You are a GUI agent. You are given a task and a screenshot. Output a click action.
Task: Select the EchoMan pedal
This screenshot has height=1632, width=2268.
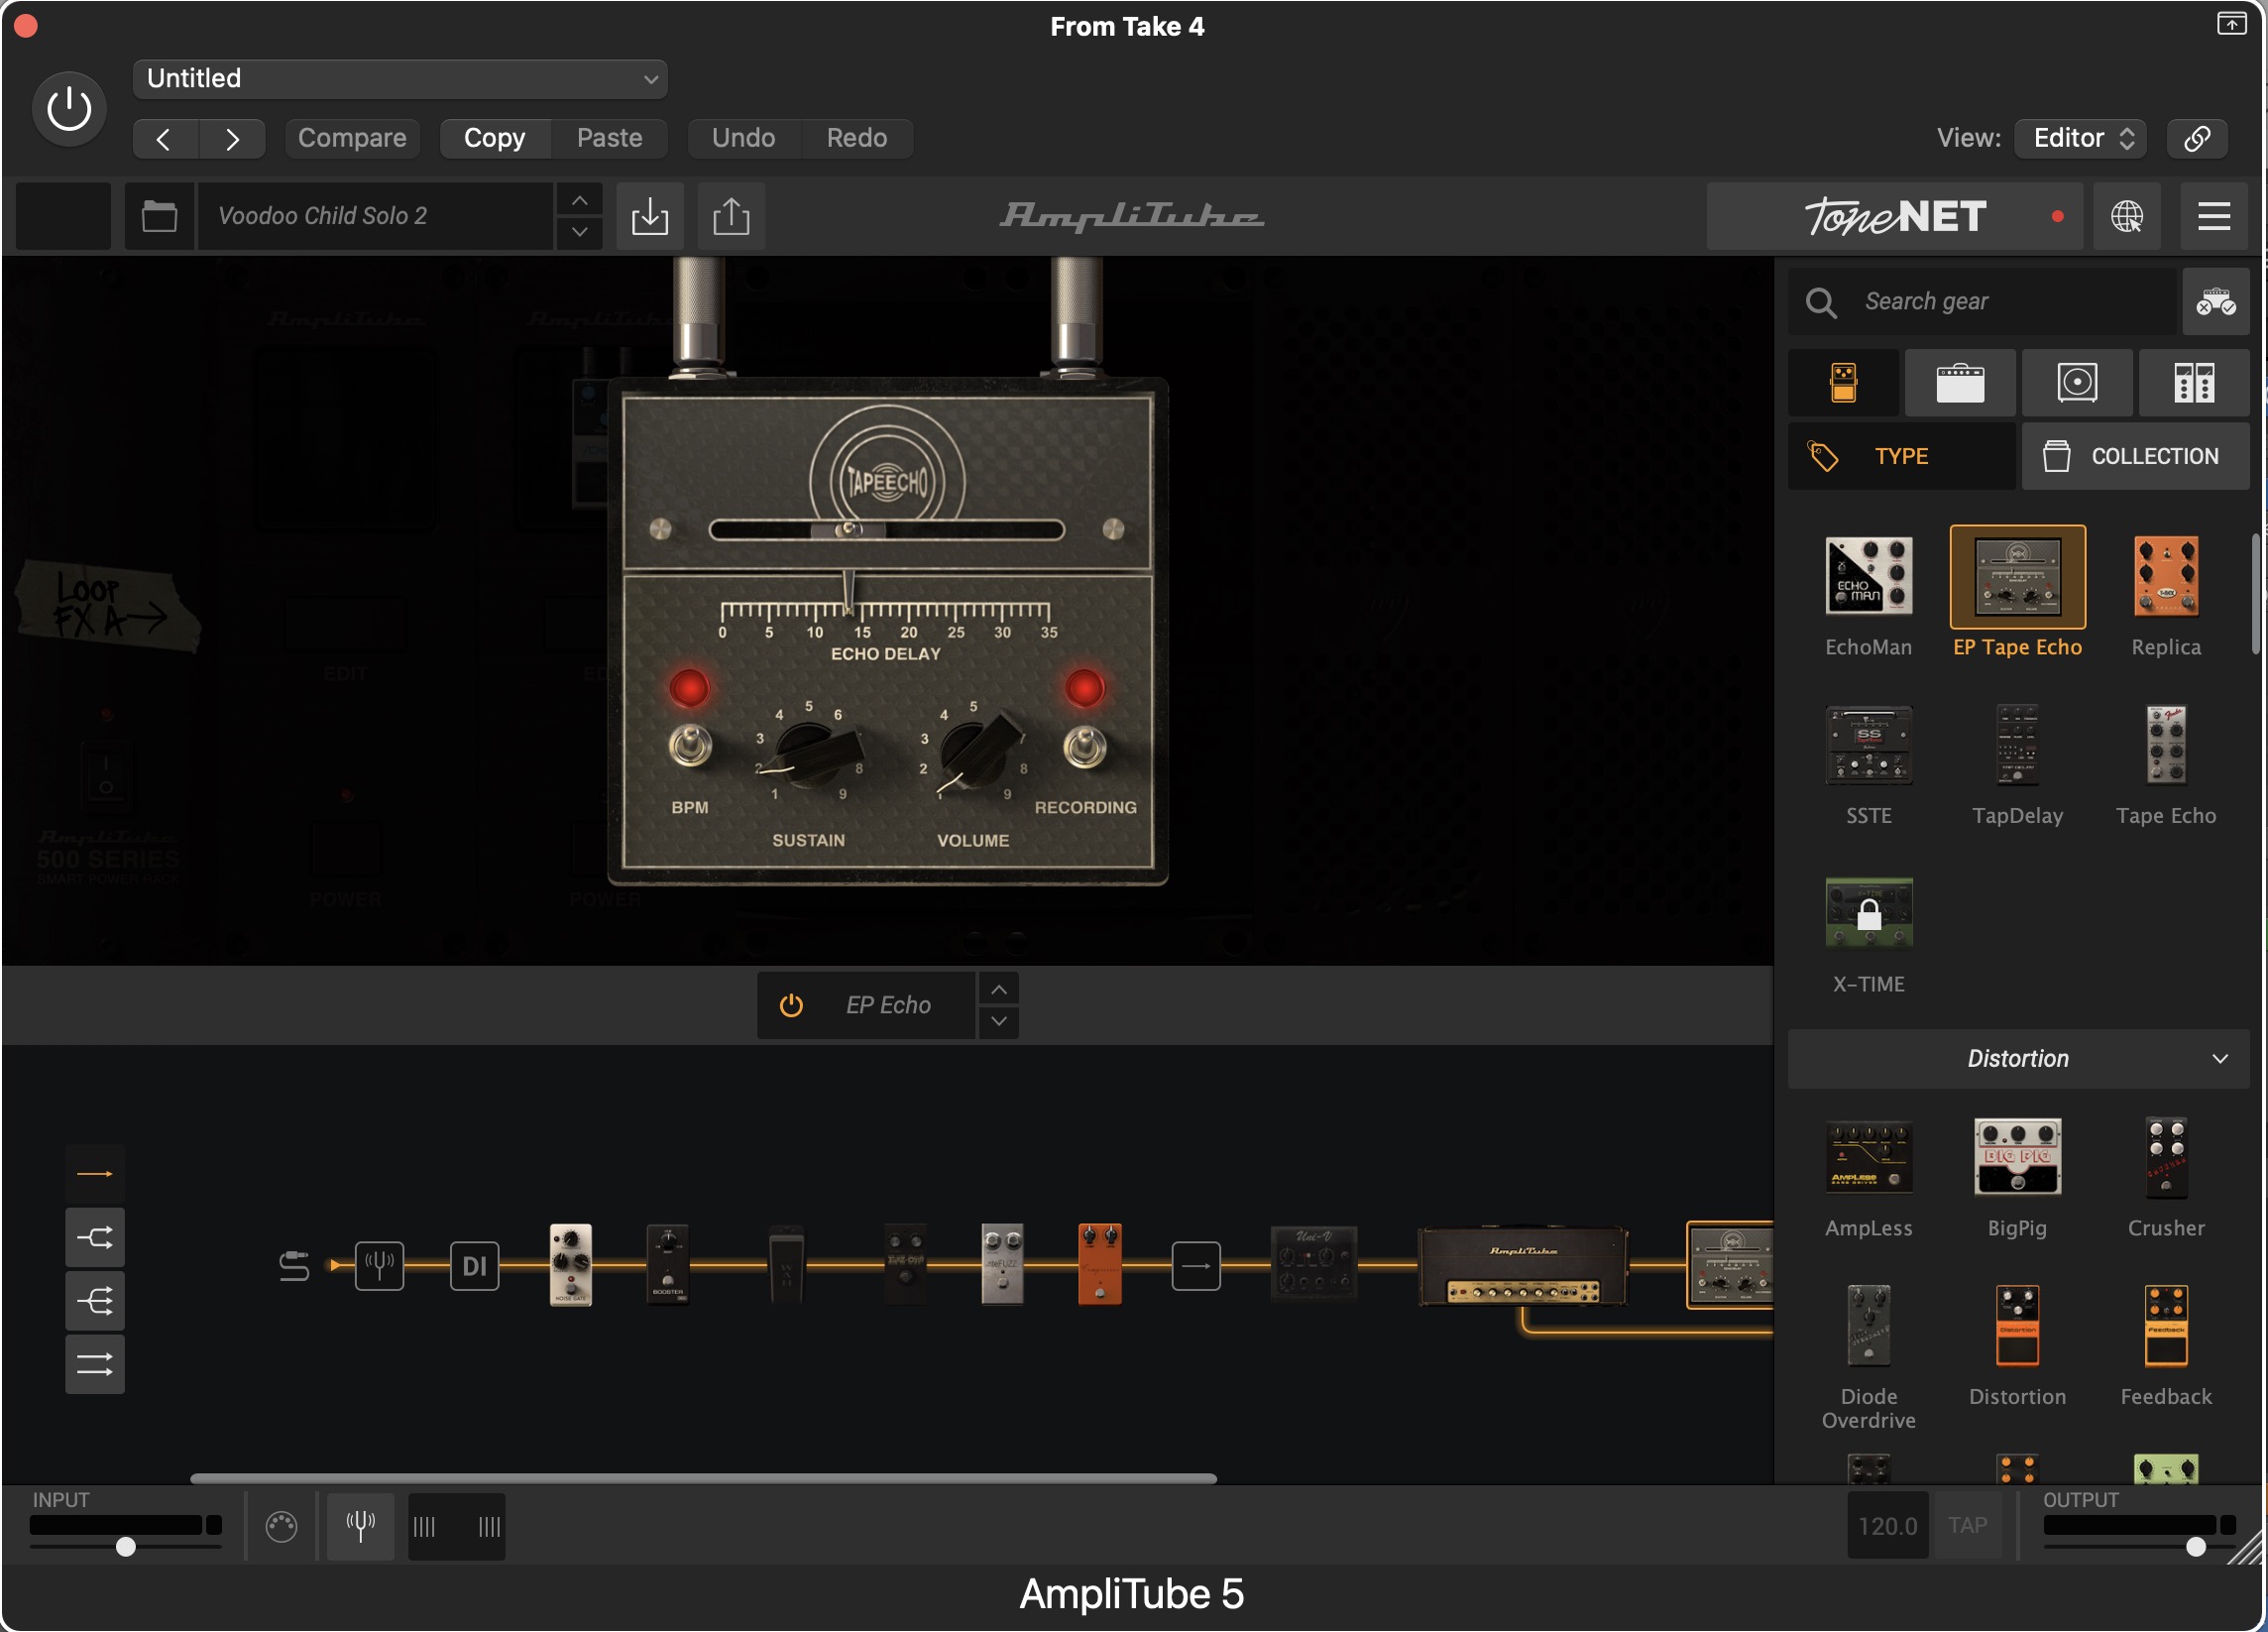coord(1869,576)
